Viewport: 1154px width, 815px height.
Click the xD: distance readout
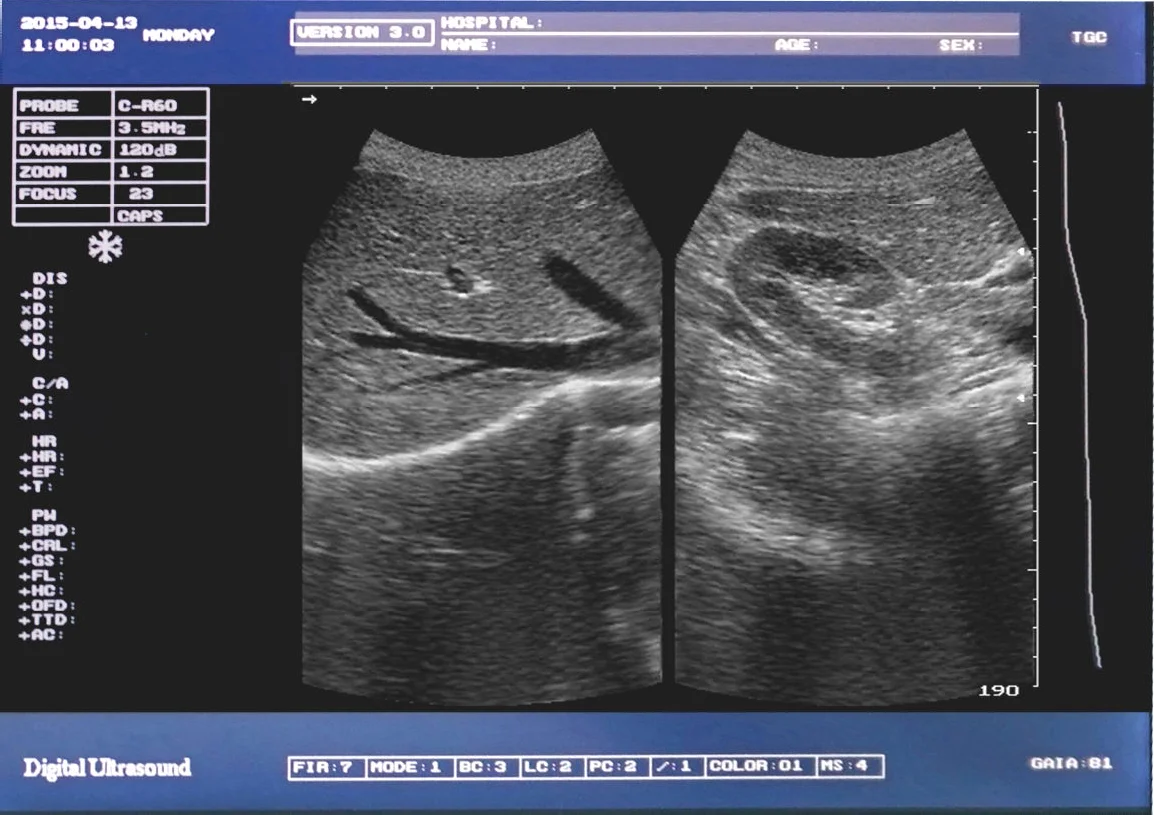[37, 309]
